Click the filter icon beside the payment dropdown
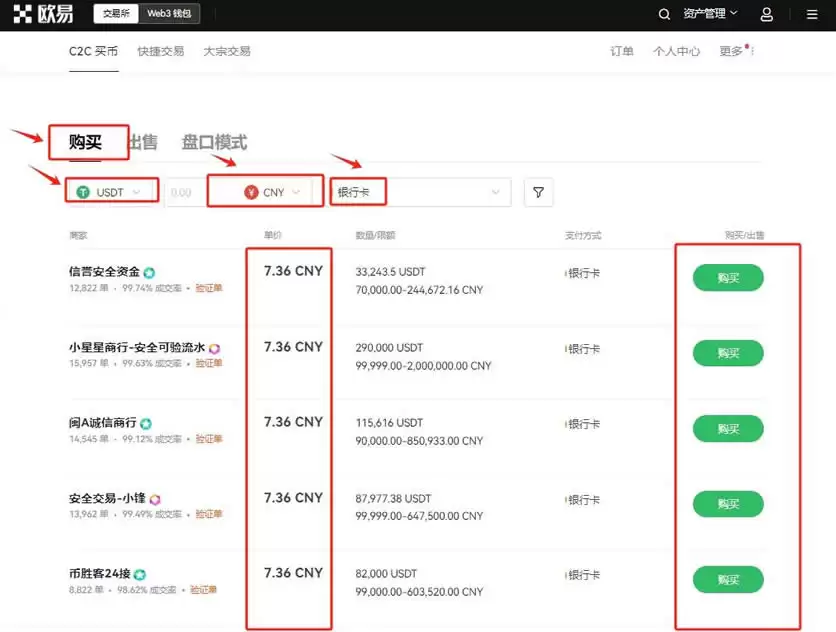836x632 pixels. click(x=538, y=192)
